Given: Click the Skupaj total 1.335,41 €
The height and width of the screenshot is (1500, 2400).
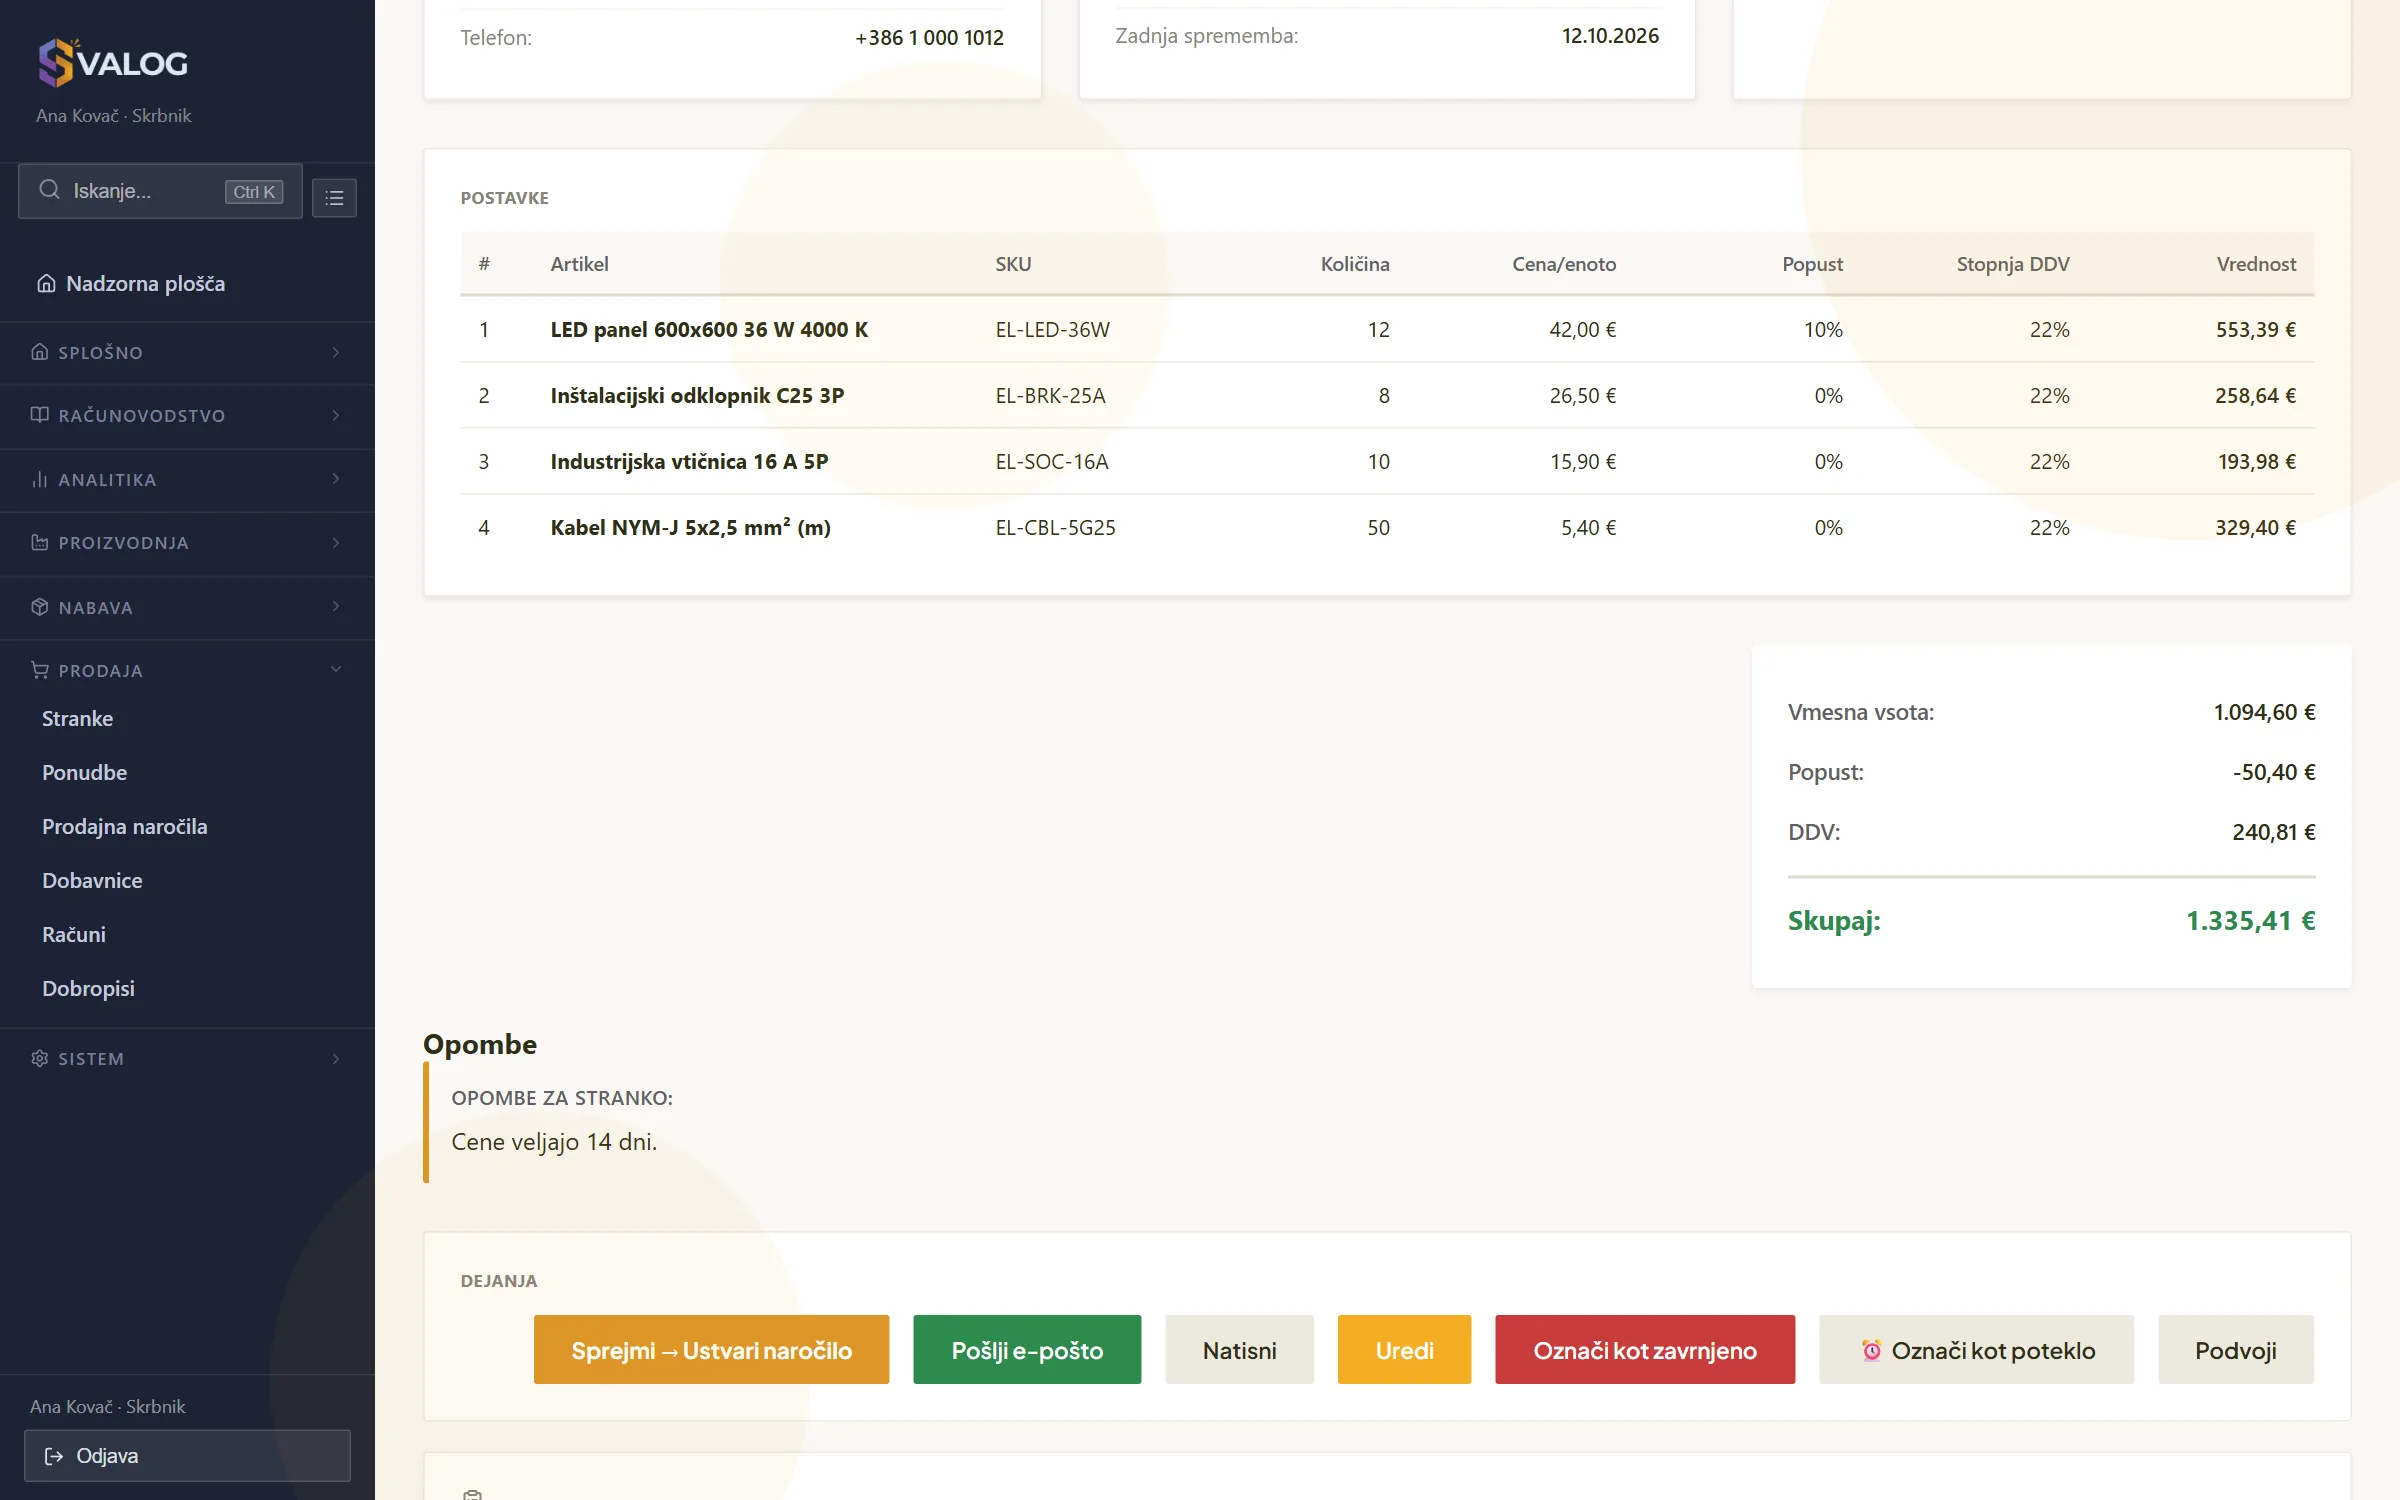Looking at the screenshot, I should click(2250, 920).
